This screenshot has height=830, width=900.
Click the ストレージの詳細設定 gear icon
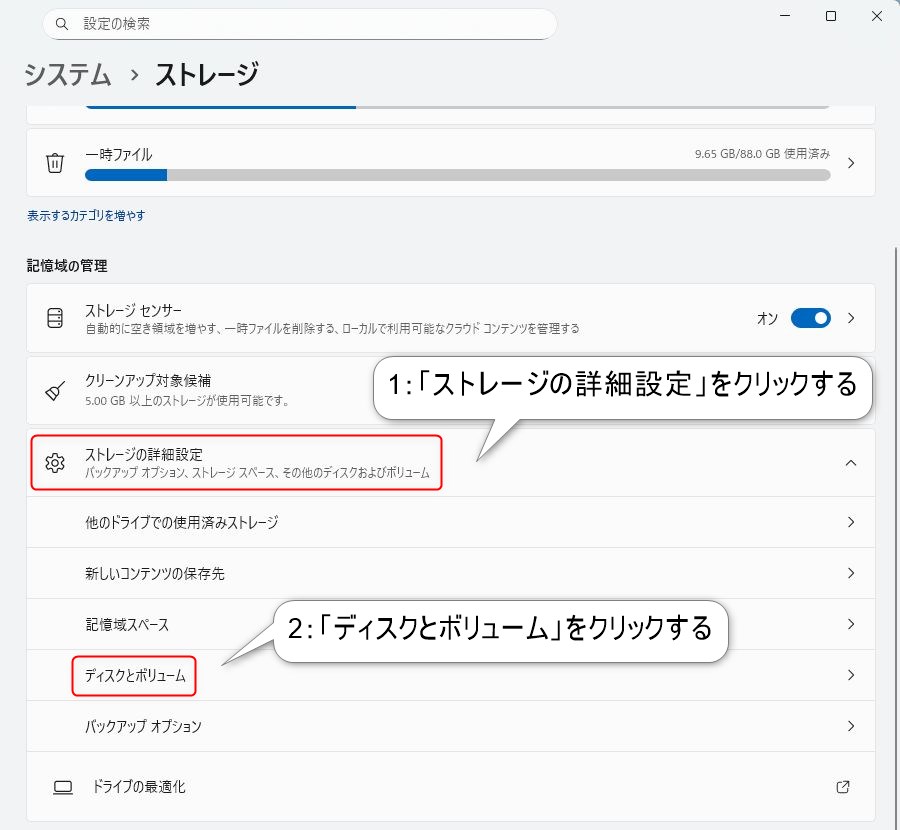55,463
